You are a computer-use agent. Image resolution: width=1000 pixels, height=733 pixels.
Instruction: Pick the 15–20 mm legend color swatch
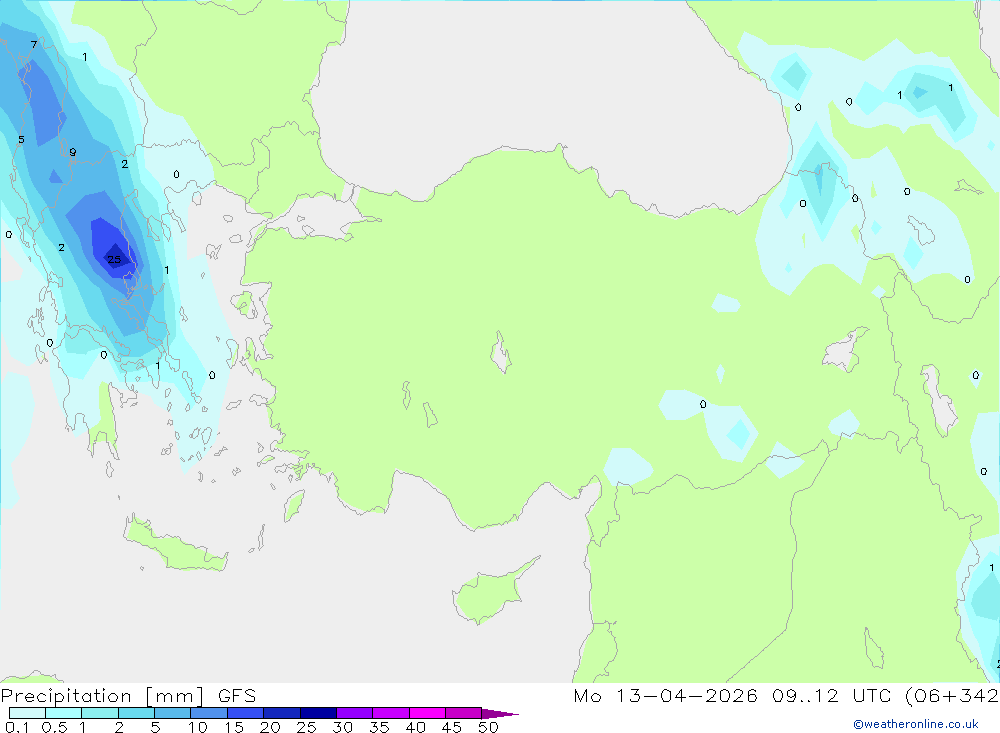pos(245,713)
